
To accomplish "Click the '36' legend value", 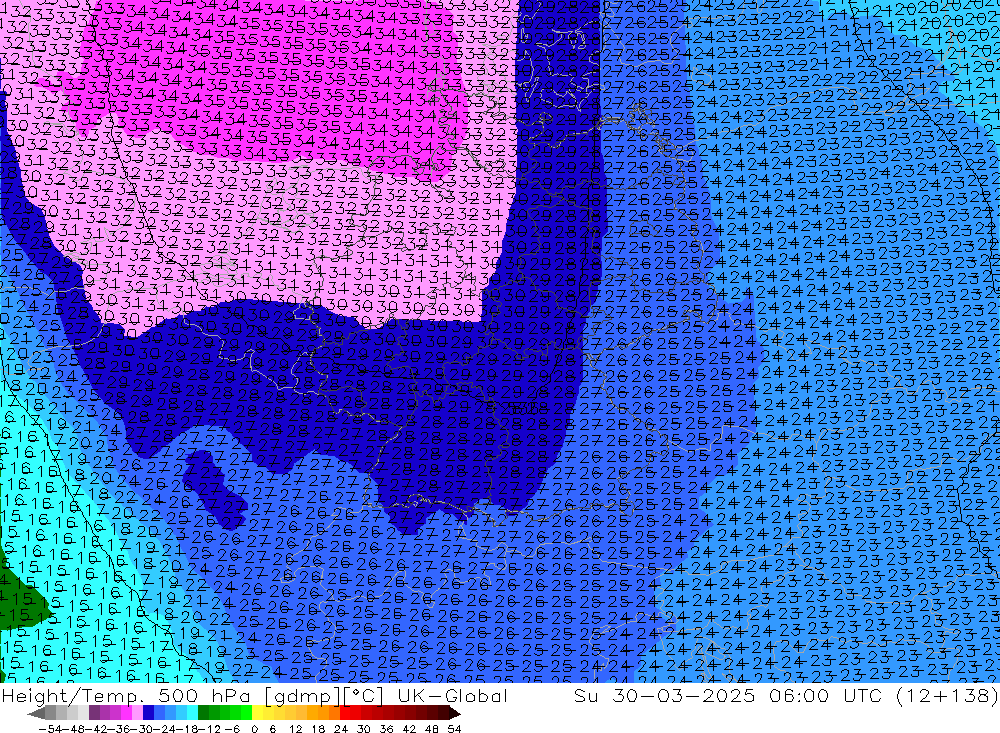I will [386, 729].
